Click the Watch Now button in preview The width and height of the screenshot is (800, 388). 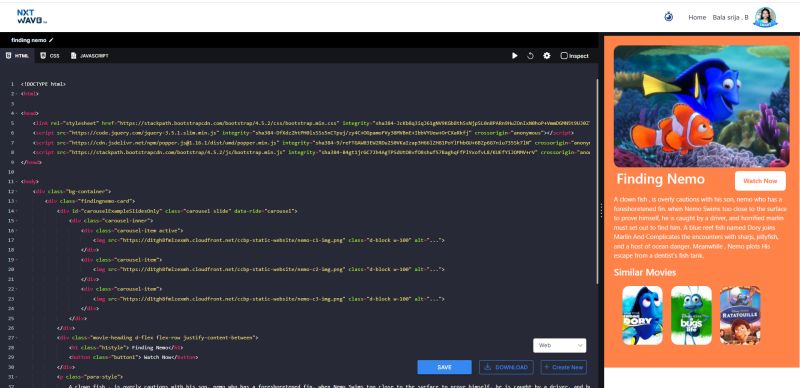(760, 181)
